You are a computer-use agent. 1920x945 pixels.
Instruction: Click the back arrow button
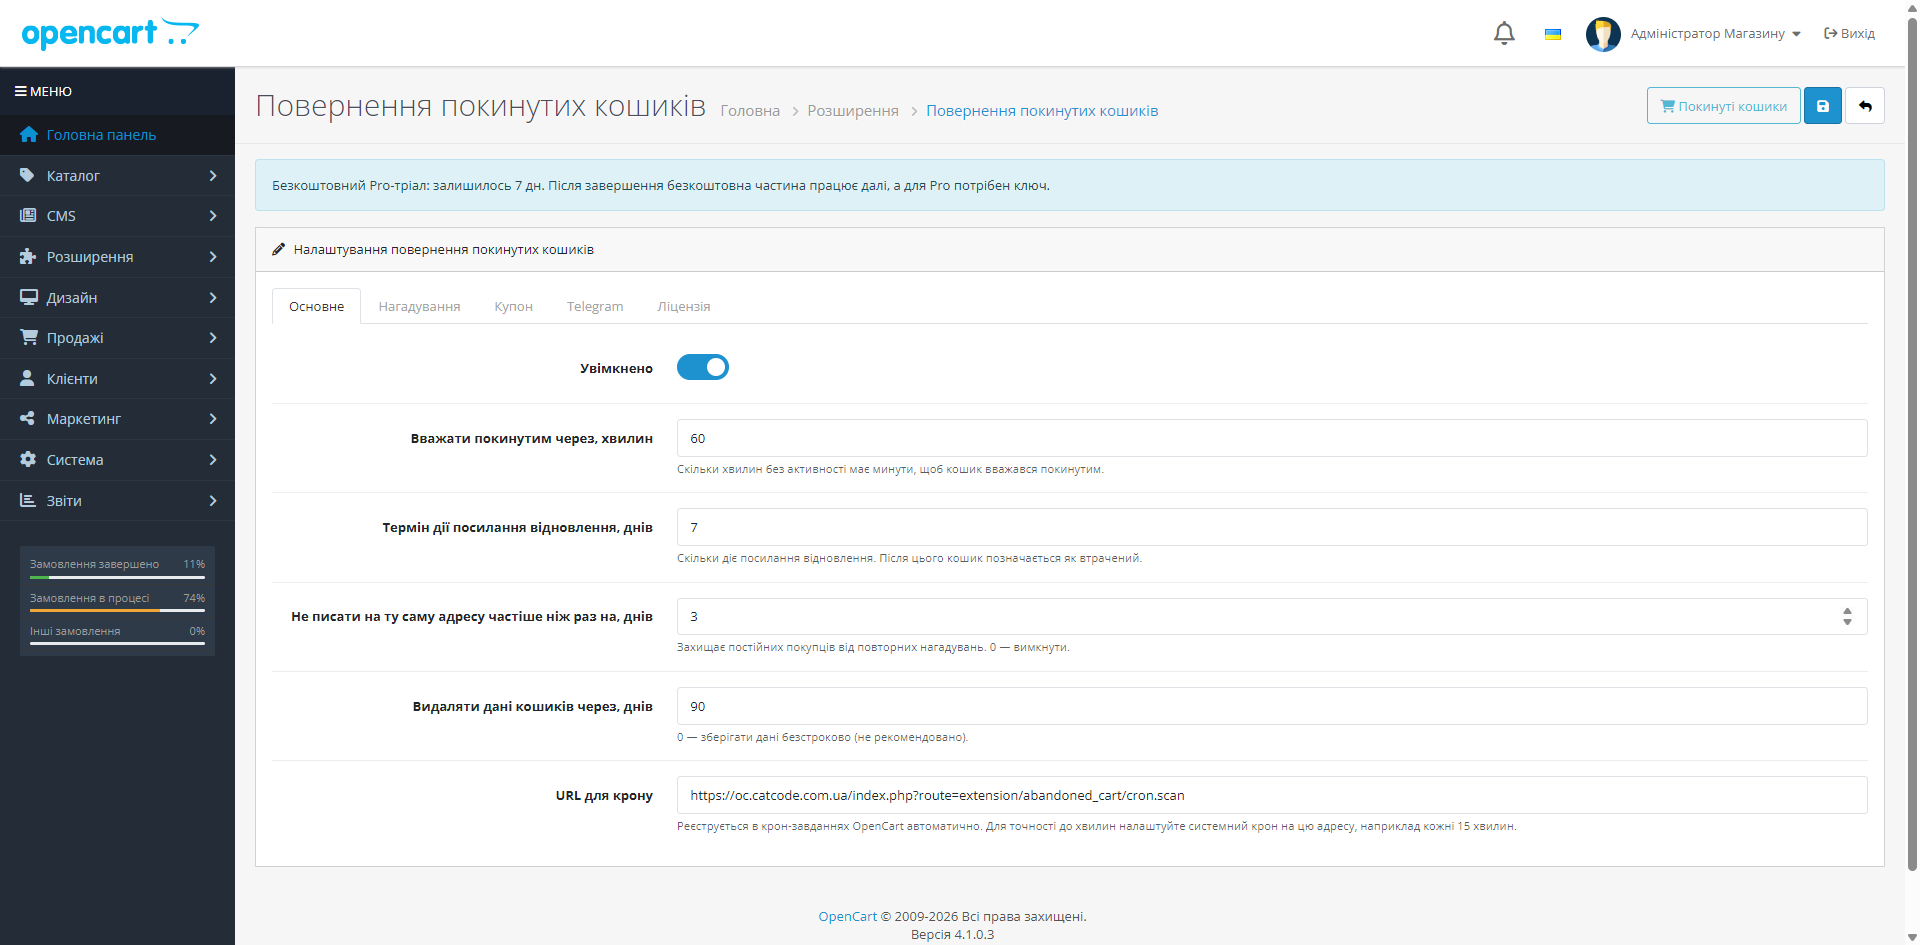tap(1865, 106)
